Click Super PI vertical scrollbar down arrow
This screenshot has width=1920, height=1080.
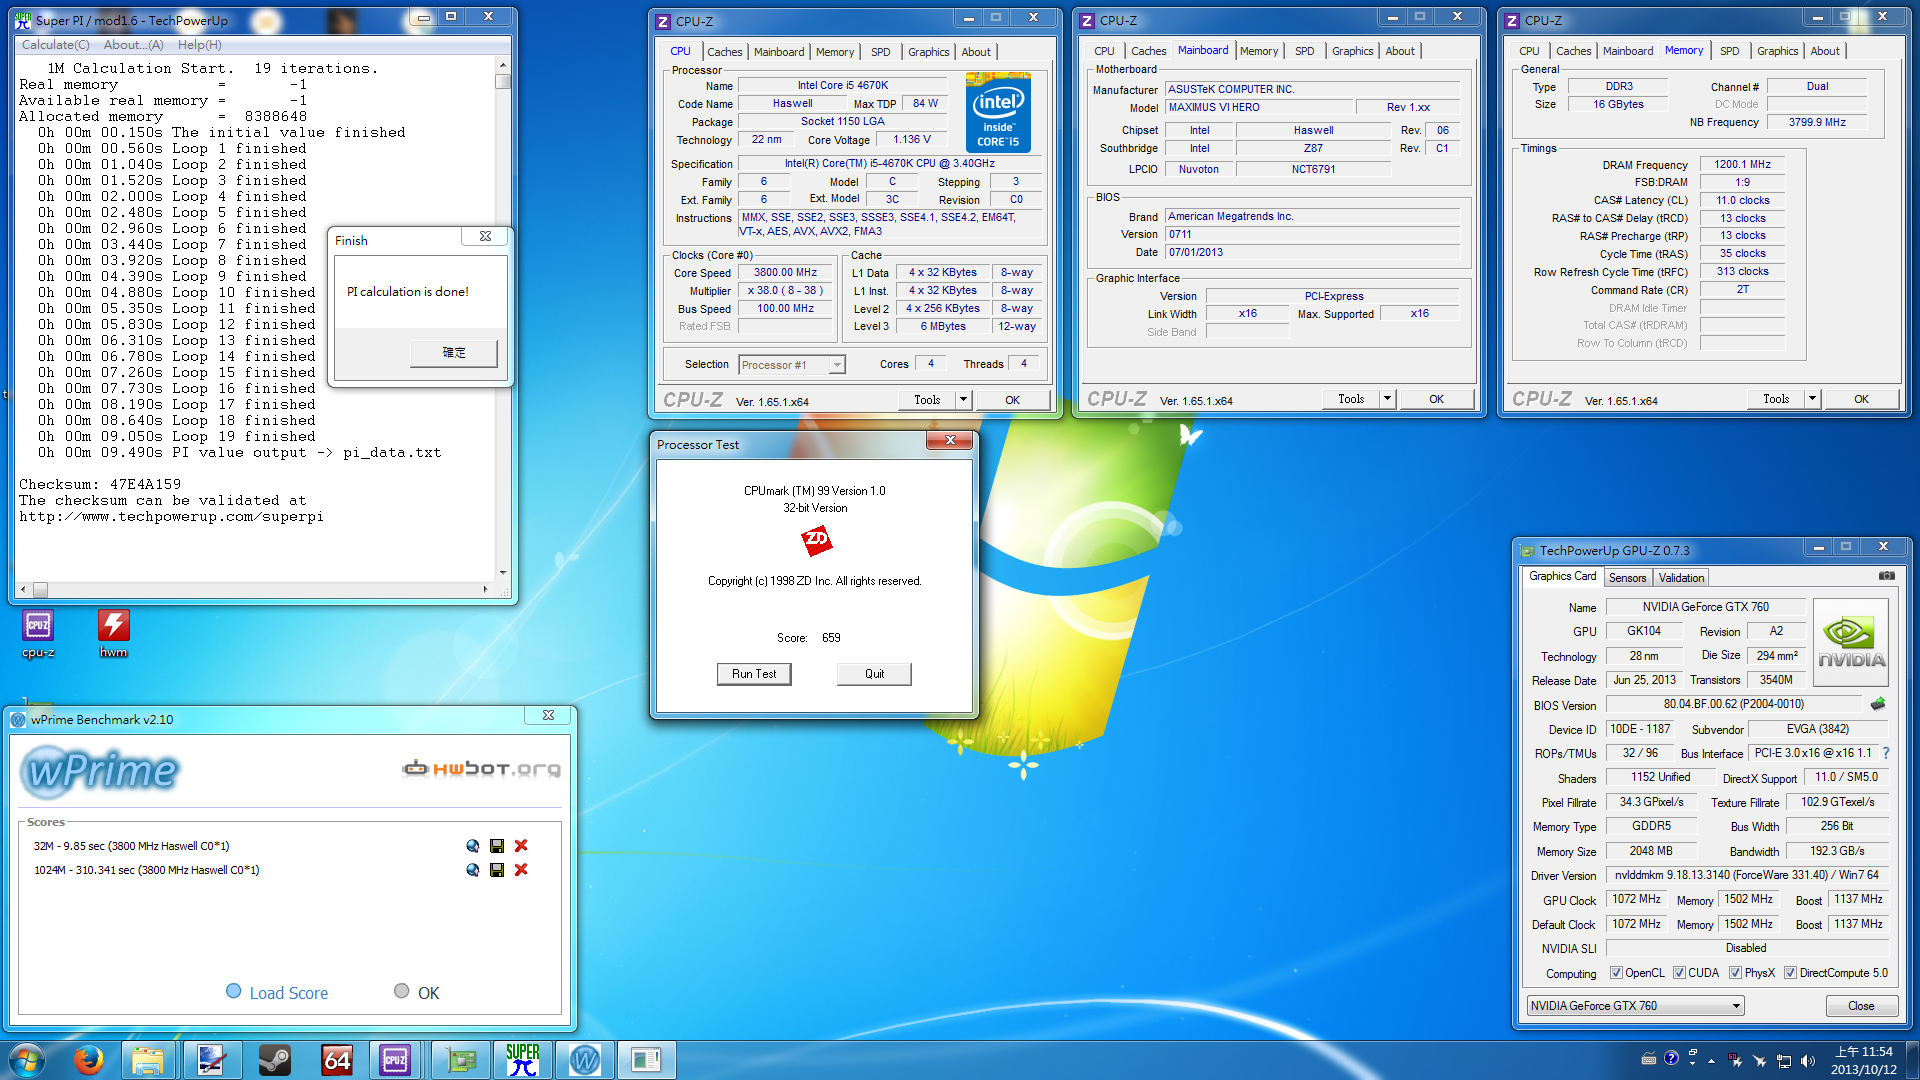[x=503, y=573]
